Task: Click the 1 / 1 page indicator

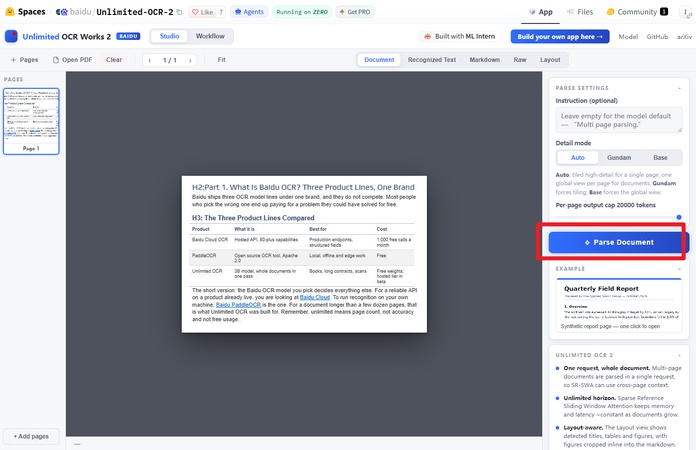Action: point(170,60)
